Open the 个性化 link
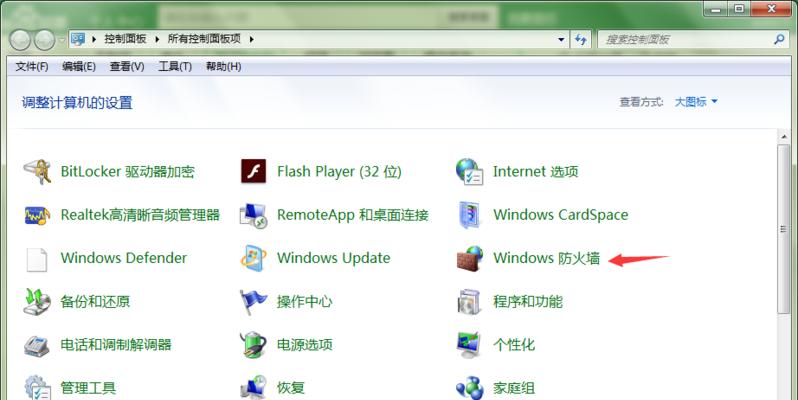The height and width of the screenshot is (400, 798). coord(514,345)
